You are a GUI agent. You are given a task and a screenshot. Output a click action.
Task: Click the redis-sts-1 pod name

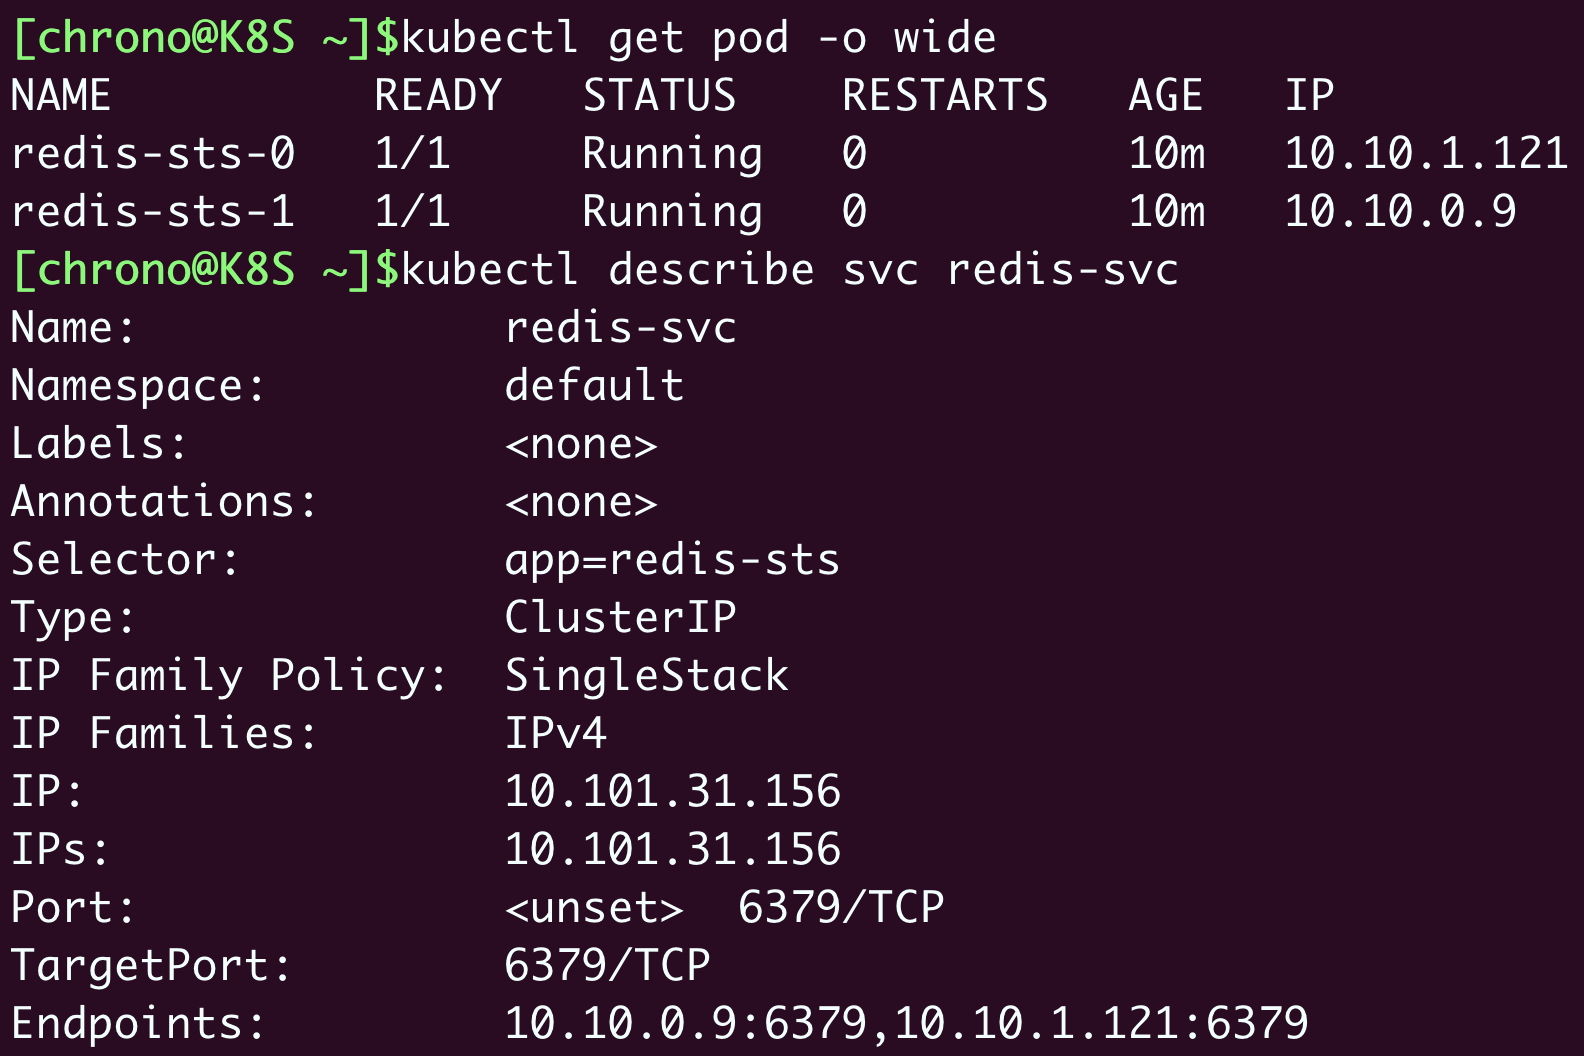[153, 212]
